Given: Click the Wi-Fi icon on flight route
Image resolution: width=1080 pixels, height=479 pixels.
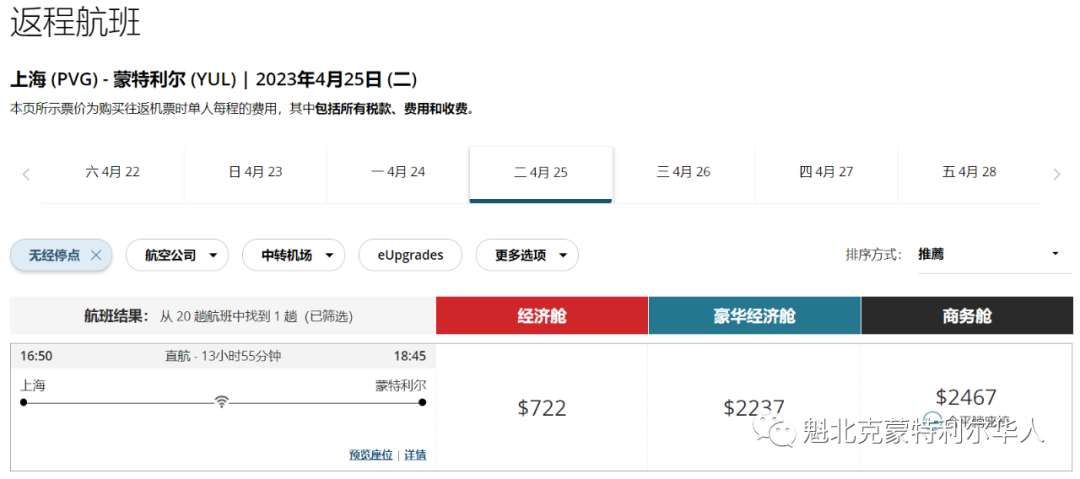Looking at the screenshot, I should (x=221, y=401).
